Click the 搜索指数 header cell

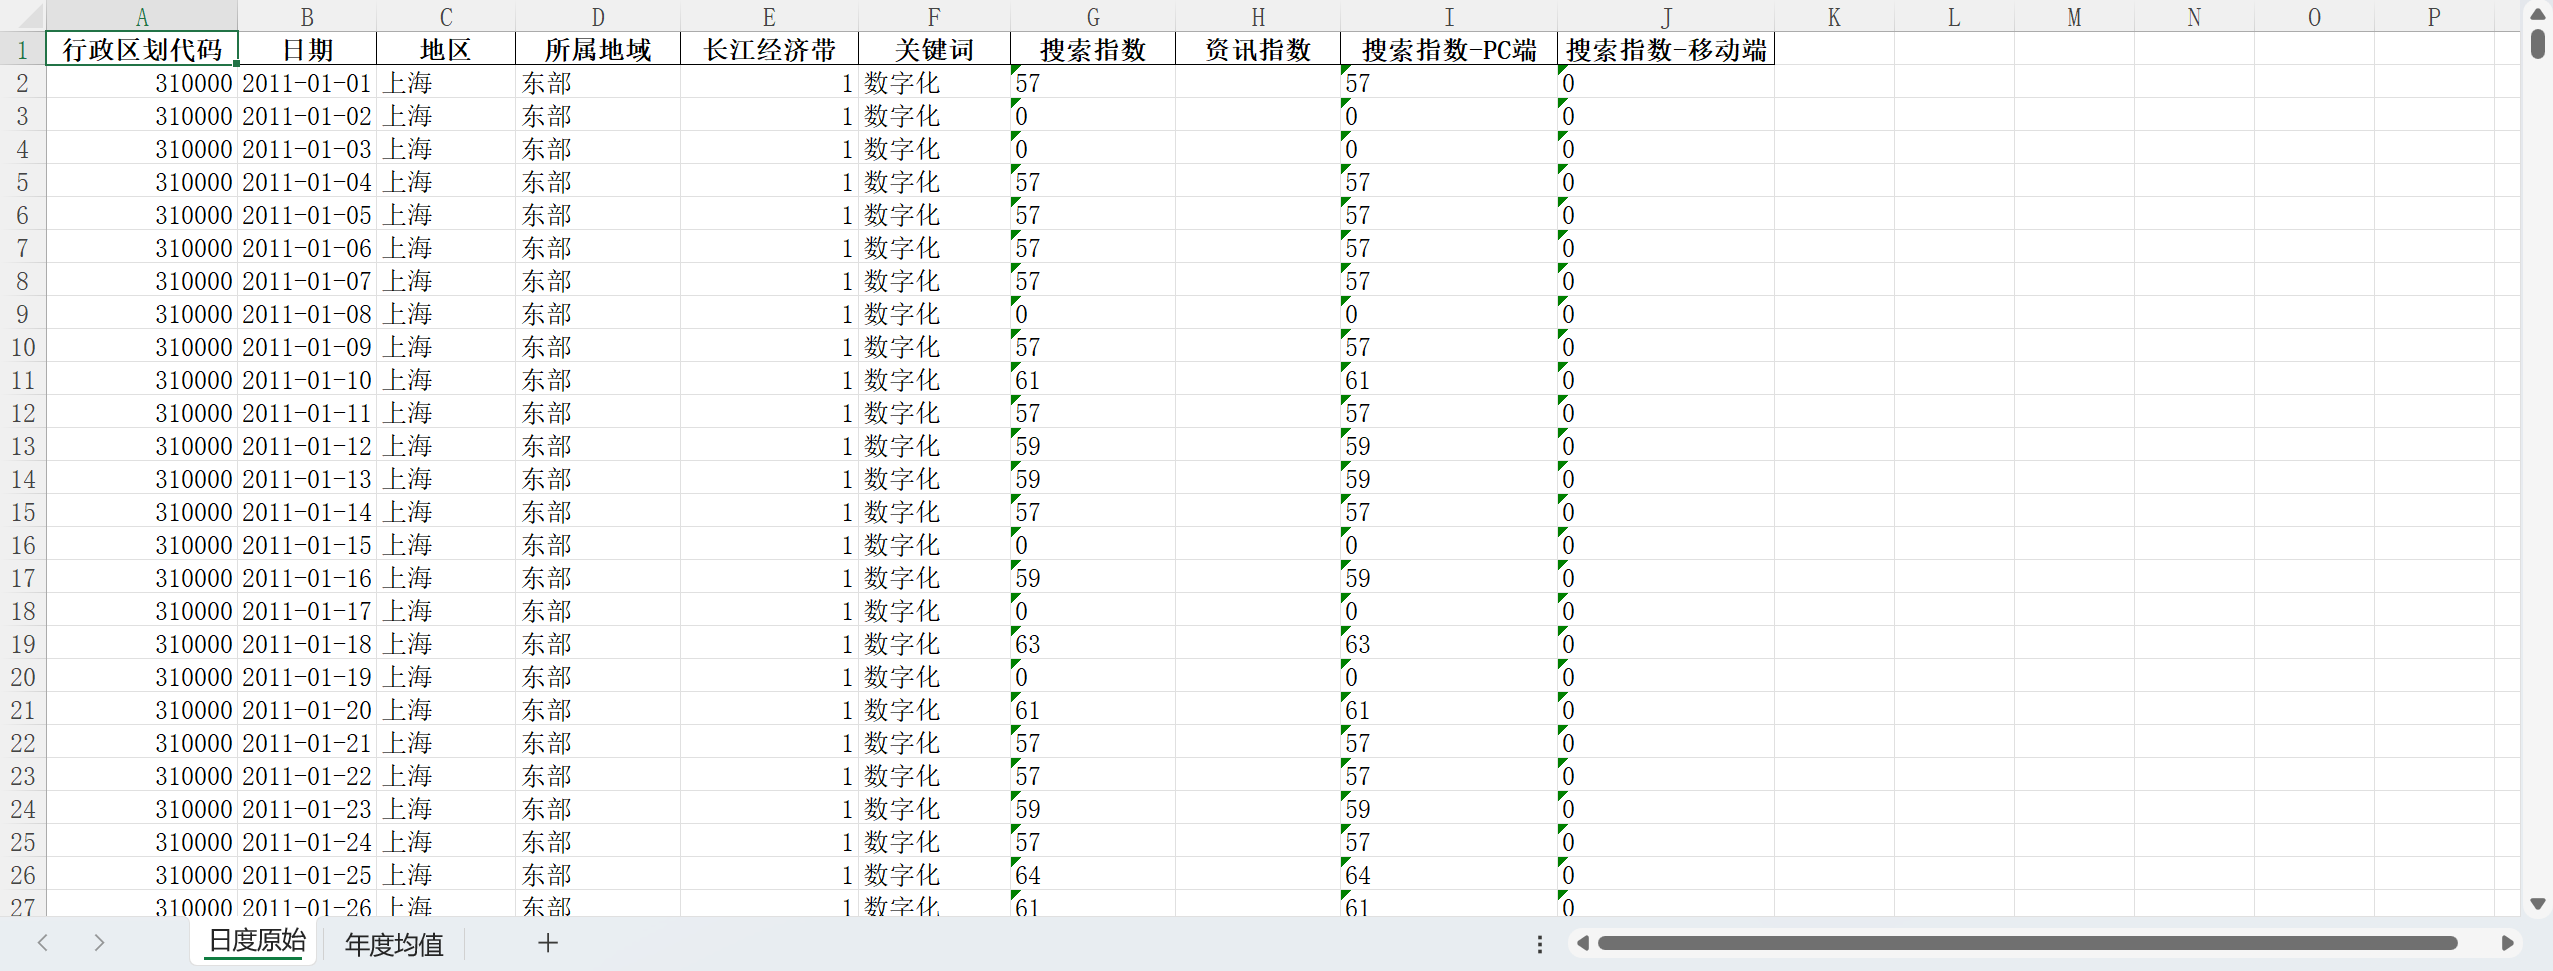point(1092,50)
